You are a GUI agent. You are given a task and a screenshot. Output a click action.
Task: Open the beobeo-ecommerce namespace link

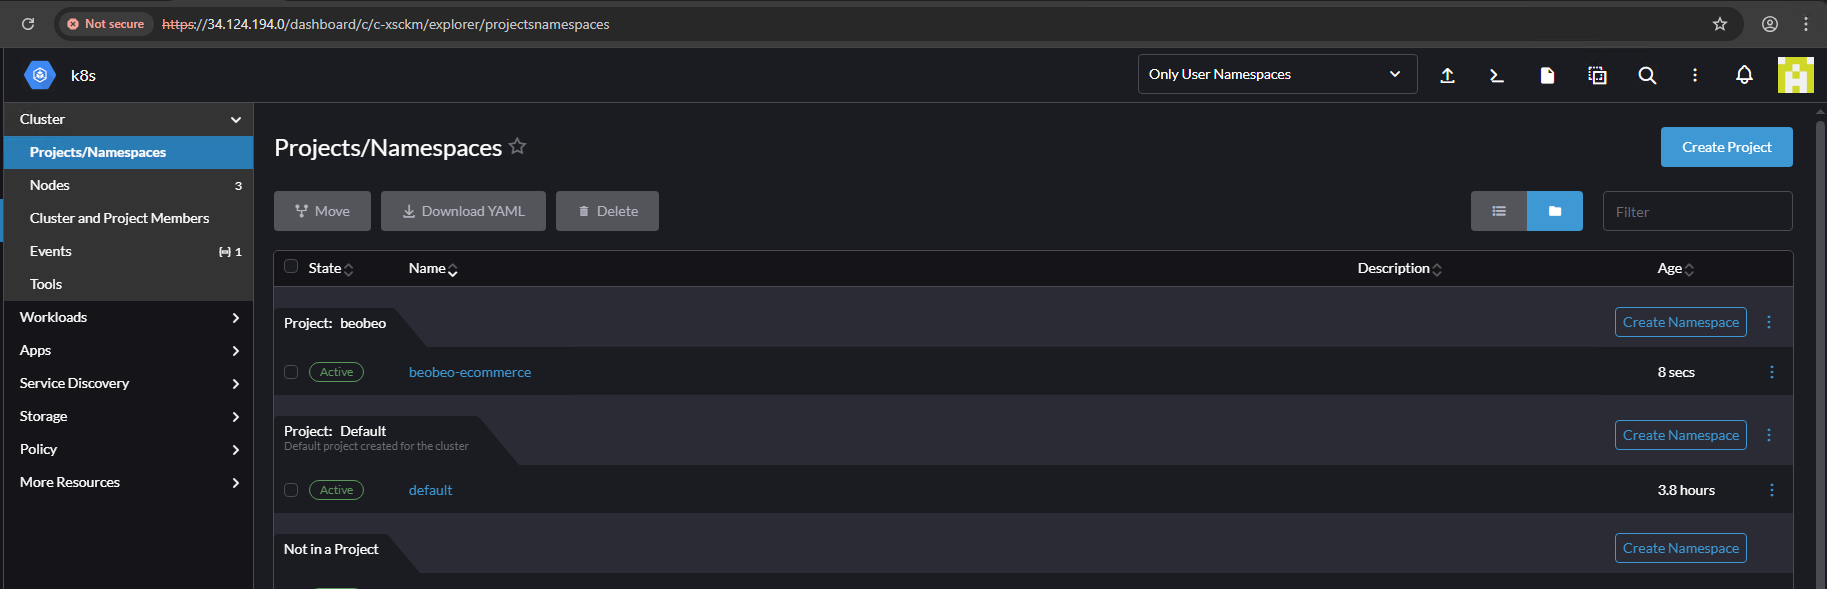tap(470, 372)
